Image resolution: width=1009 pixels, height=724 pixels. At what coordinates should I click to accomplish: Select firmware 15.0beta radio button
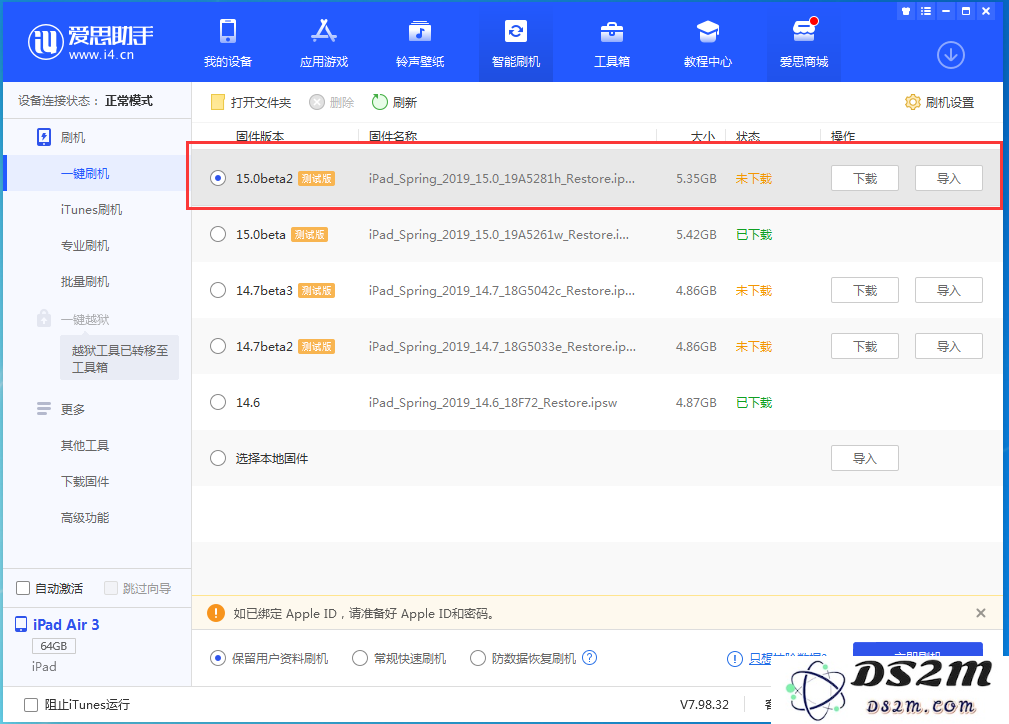[218, 234]
